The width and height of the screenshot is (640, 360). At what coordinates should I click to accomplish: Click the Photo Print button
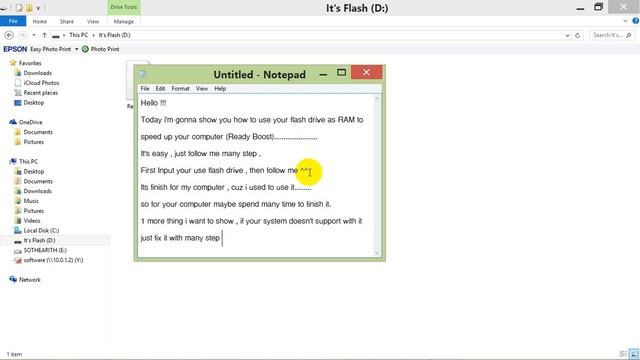[x=100, y=49]
